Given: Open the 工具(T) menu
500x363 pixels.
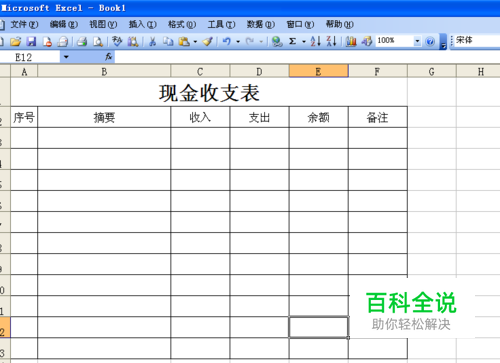Looking at the screenshot, I should tap(221, 24).
